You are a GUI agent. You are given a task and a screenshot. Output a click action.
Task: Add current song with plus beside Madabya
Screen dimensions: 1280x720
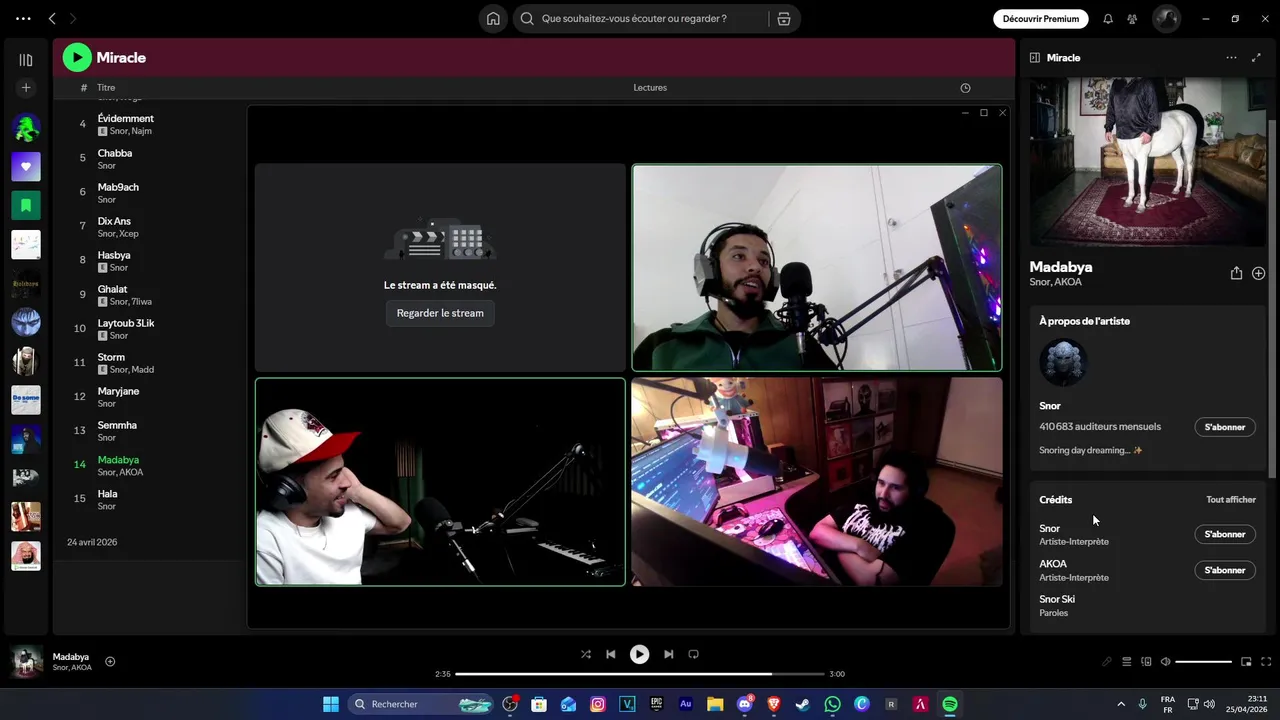pos(110,661)
